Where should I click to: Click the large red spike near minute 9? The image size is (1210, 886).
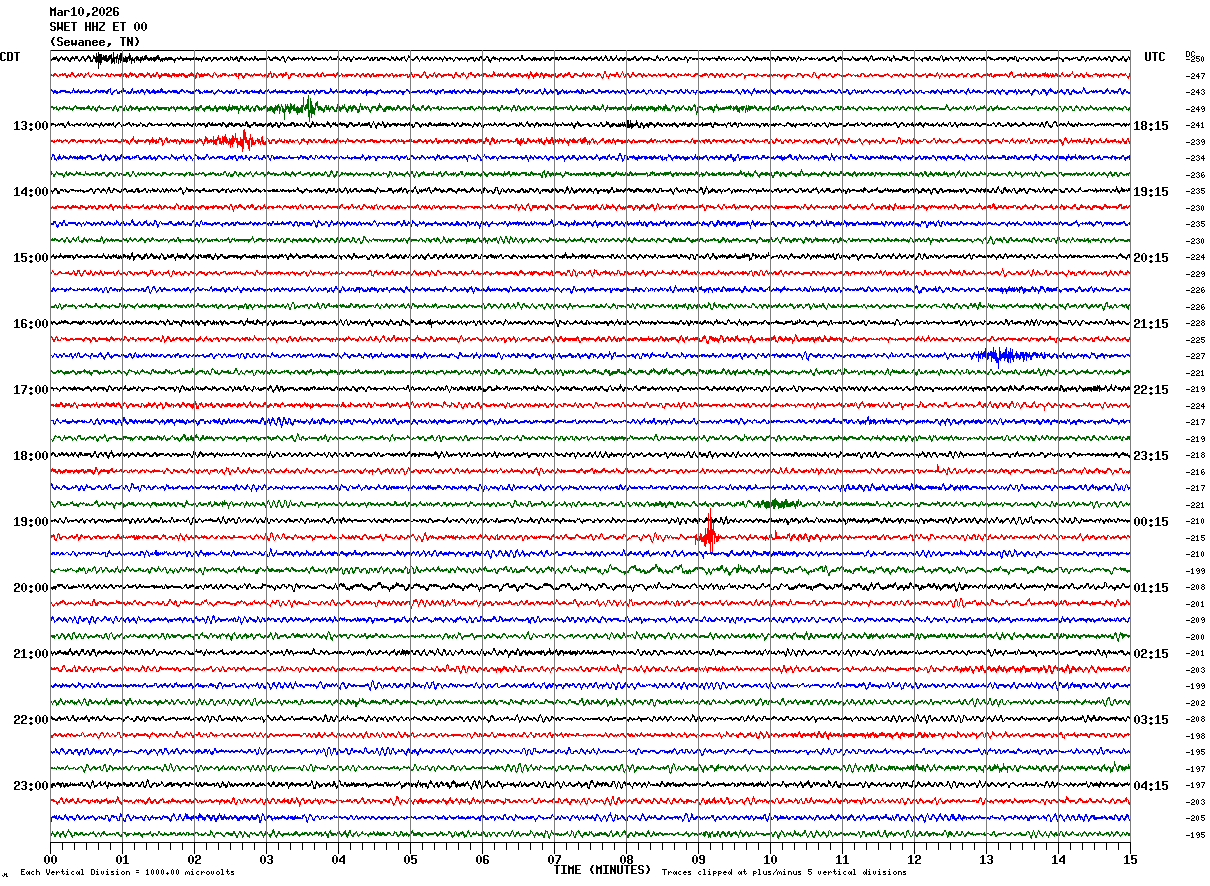[709, 535]
